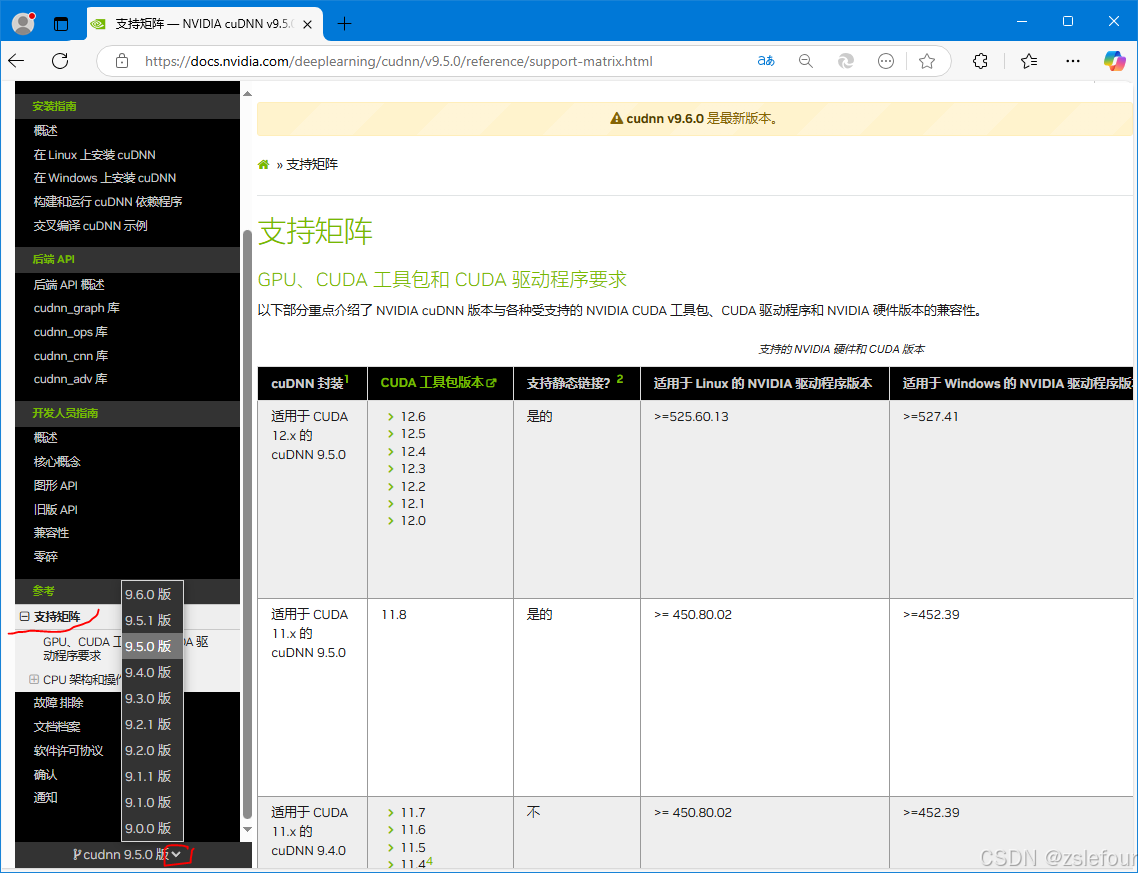The image size is (1142, 878).
Task: Click the Edge refresh-style icon in address bar
Action: 846,61
